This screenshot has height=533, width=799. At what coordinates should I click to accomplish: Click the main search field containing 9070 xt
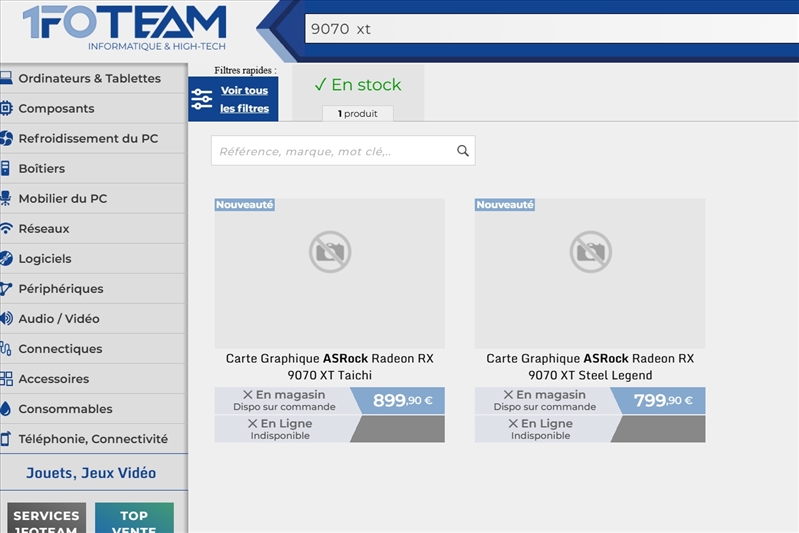[x=550, y=29]
